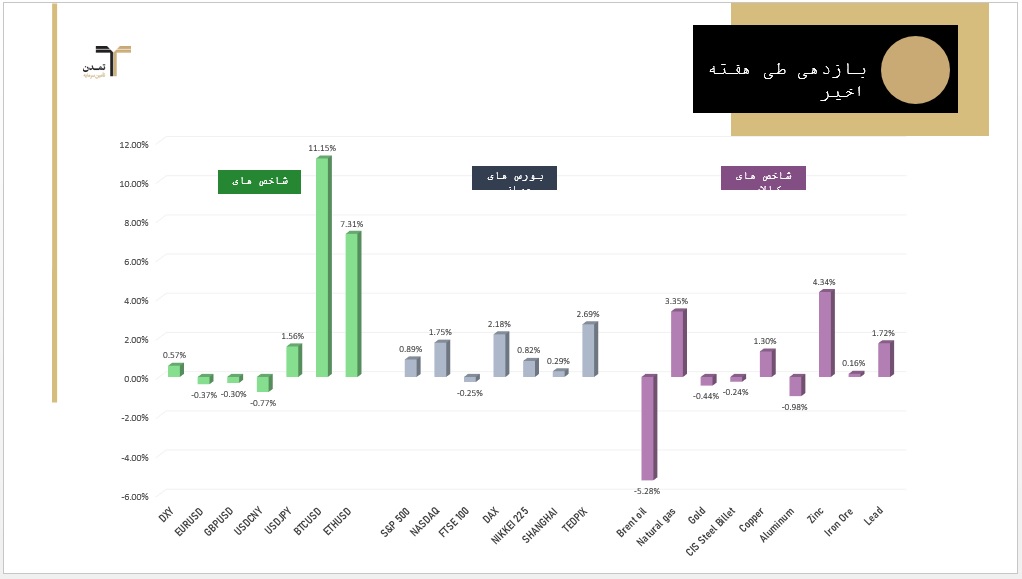Select the negative purple Brent oil bar
Screen dimensions: 1022x579
point(648,427)
